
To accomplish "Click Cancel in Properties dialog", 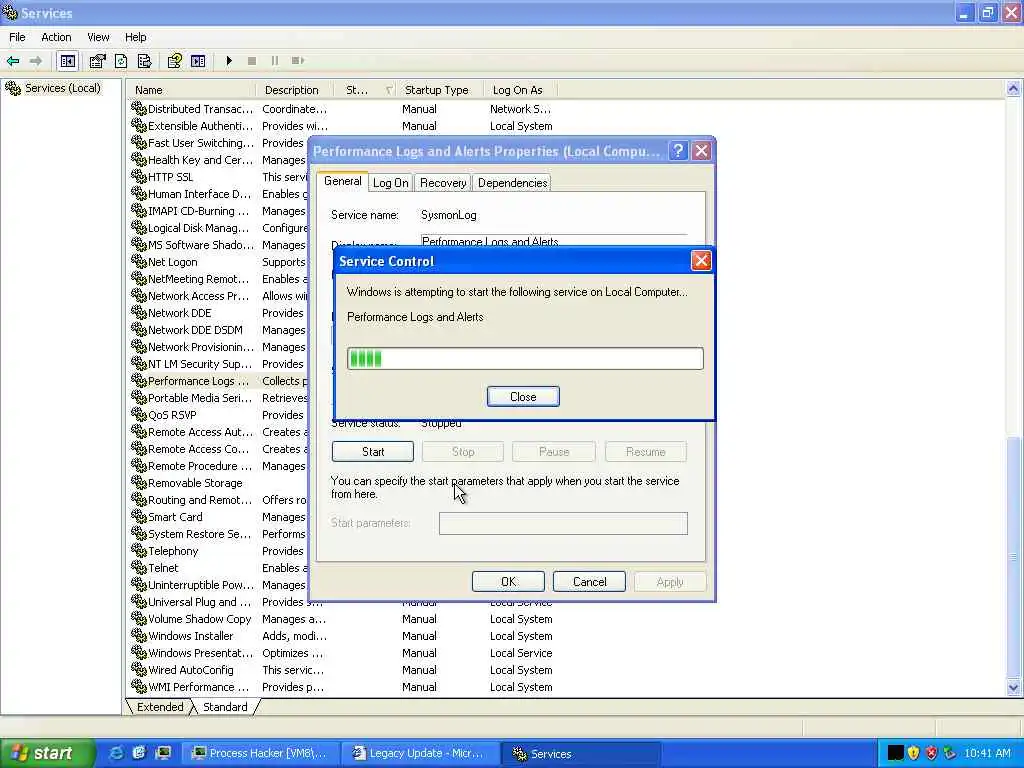I will (589, 582).
